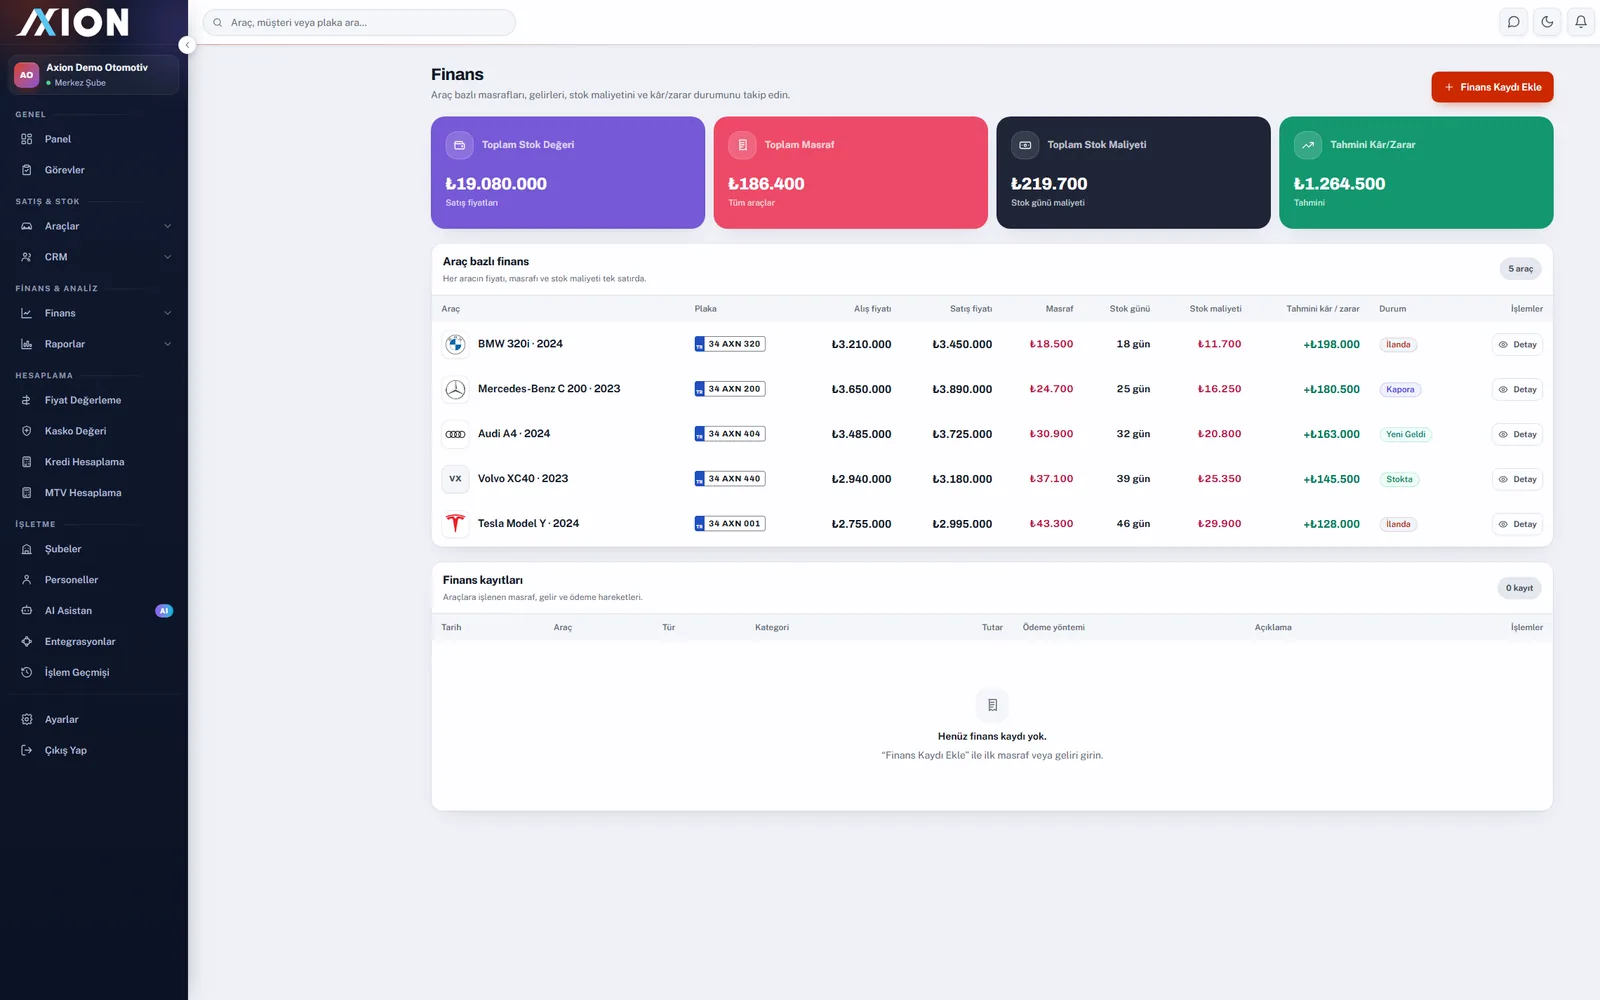
Task: Log out with Çıkış Yap
Action: (x=94, y=751)
